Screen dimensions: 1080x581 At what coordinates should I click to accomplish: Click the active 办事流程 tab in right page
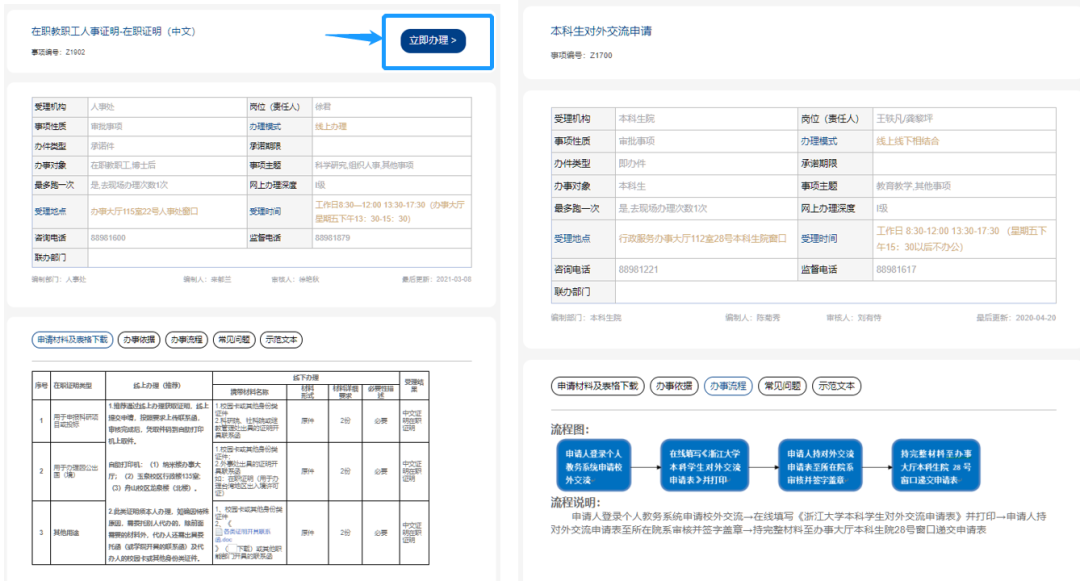click(727, 386)
